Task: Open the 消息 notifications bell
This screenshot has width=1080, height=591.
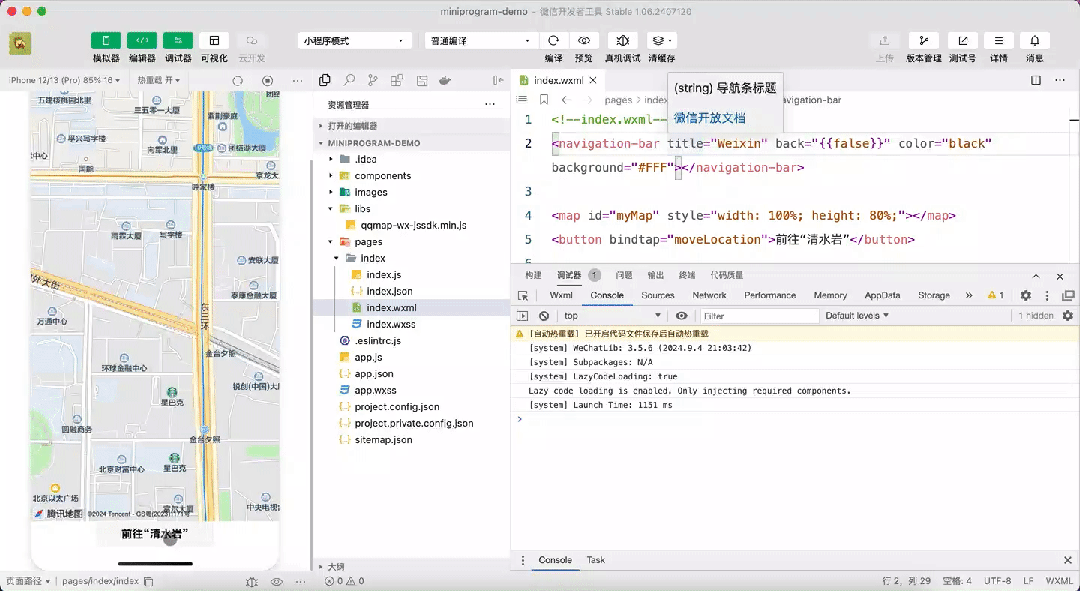Action: click(x=1035, y=41)
